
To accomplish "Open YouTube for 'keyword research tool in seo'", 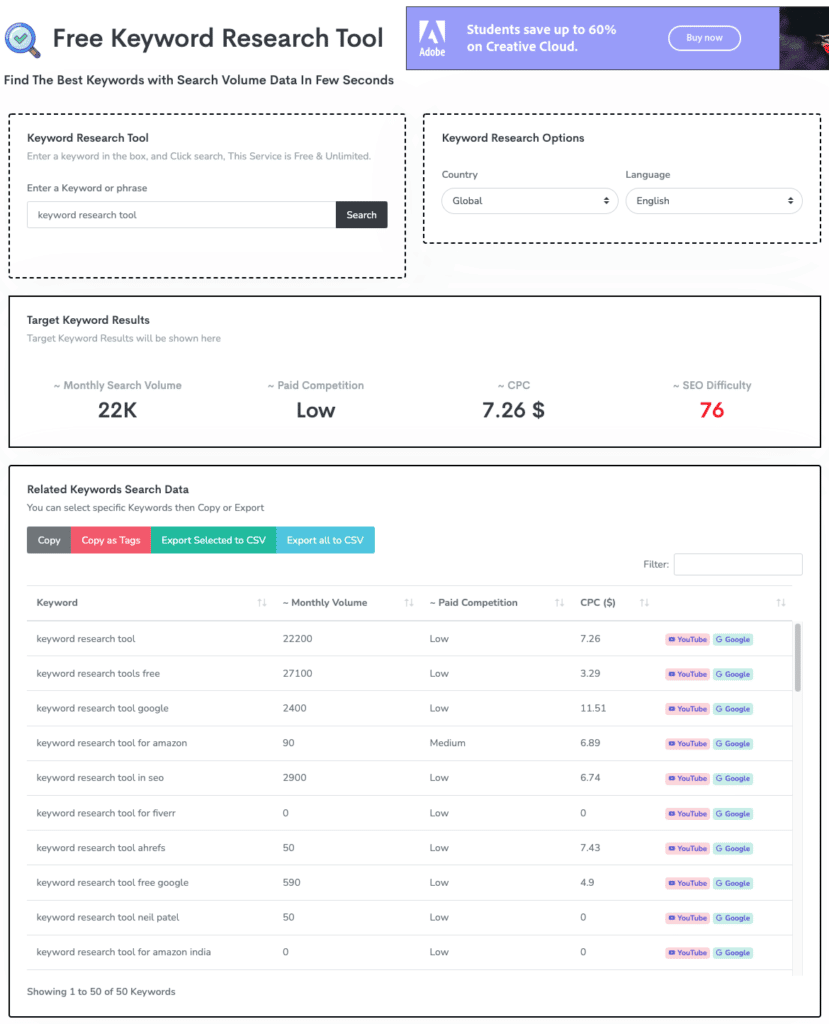I will pos(687,778).
